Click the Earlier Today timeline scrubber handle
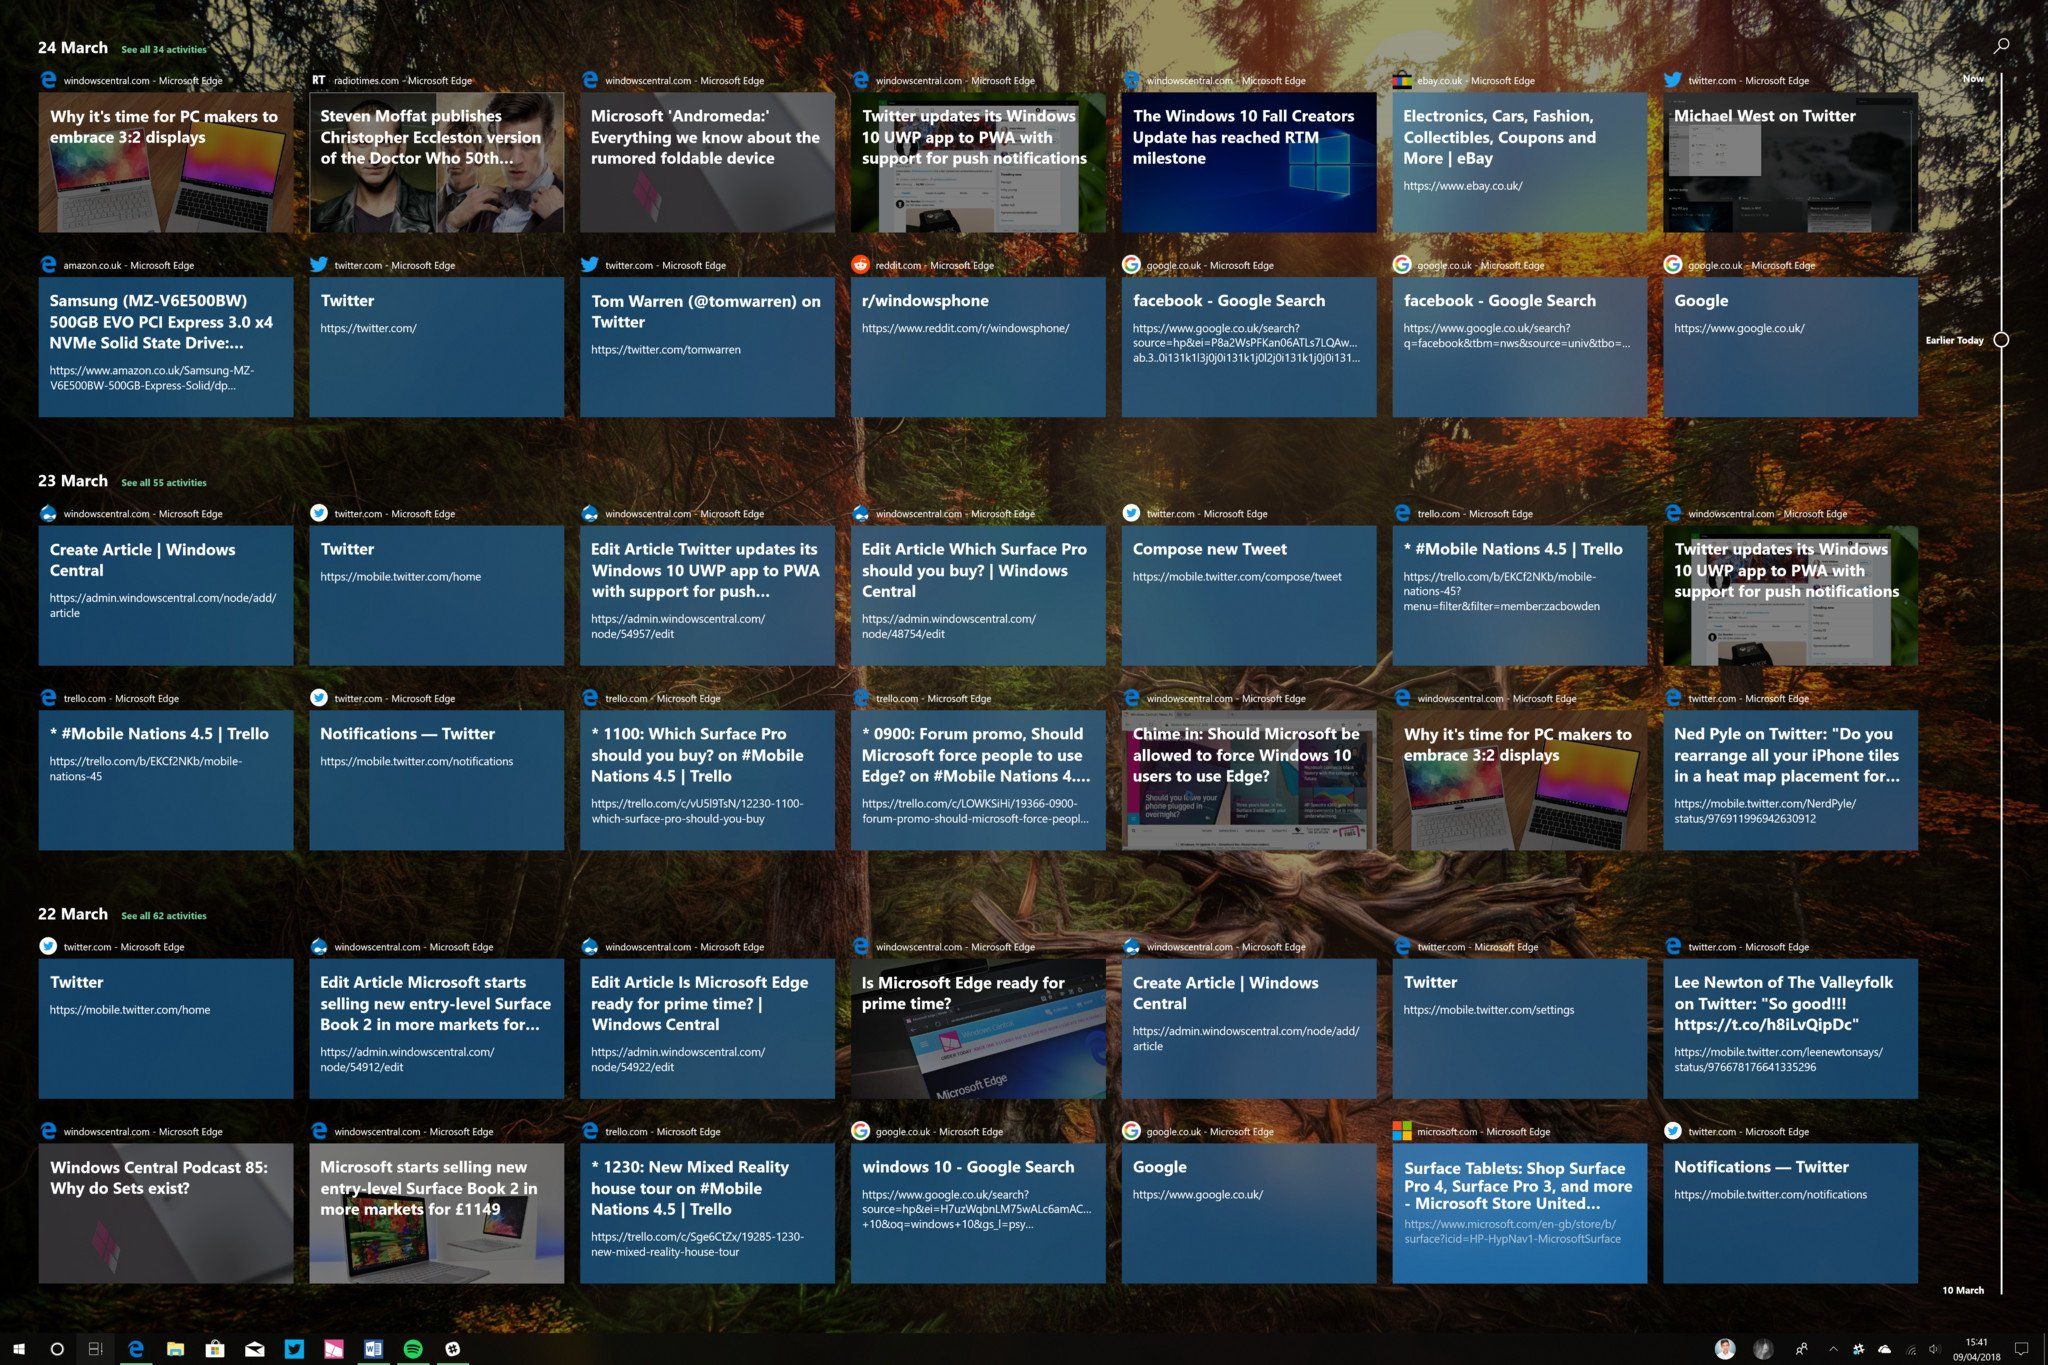Image resolution: width=2048 pixels, height=1365 pixels. 2001,340
